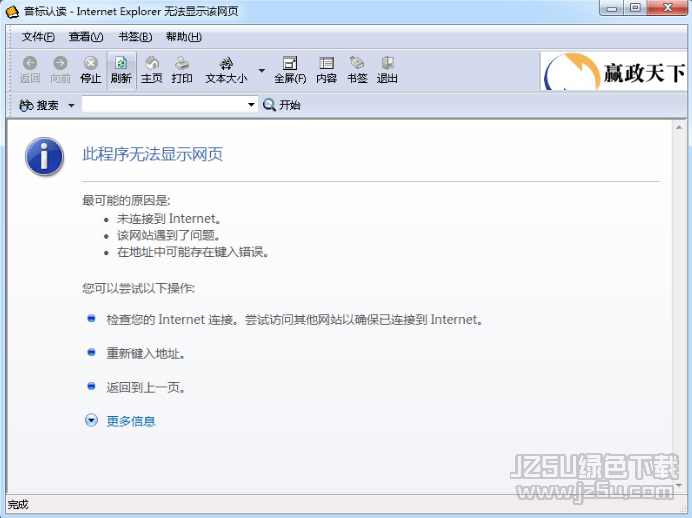Screen dimensions: 692x518
Task: Open the 文件(F) menu
Action: pyautogui.click(x=38, y=37)
